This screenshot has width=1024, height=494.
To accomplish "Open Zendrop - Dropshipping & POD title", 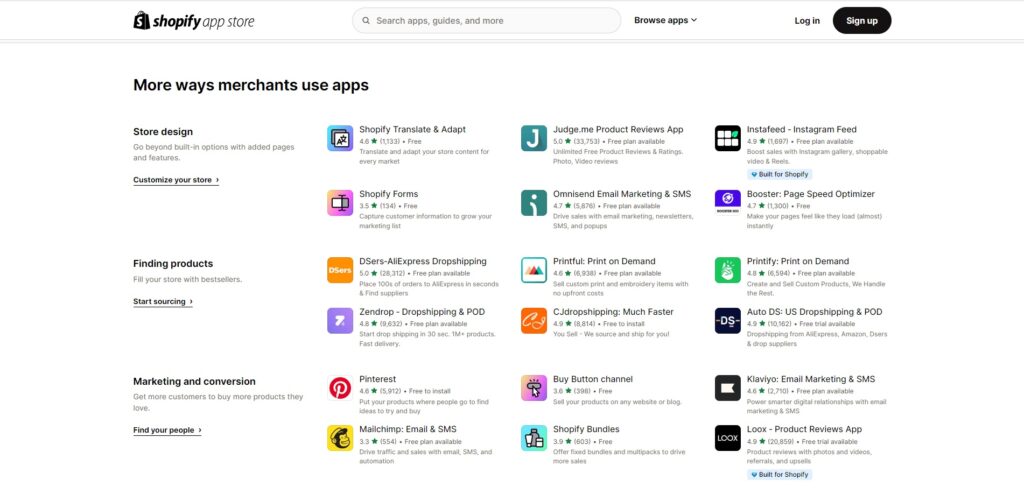I will (x=422, y=312).
